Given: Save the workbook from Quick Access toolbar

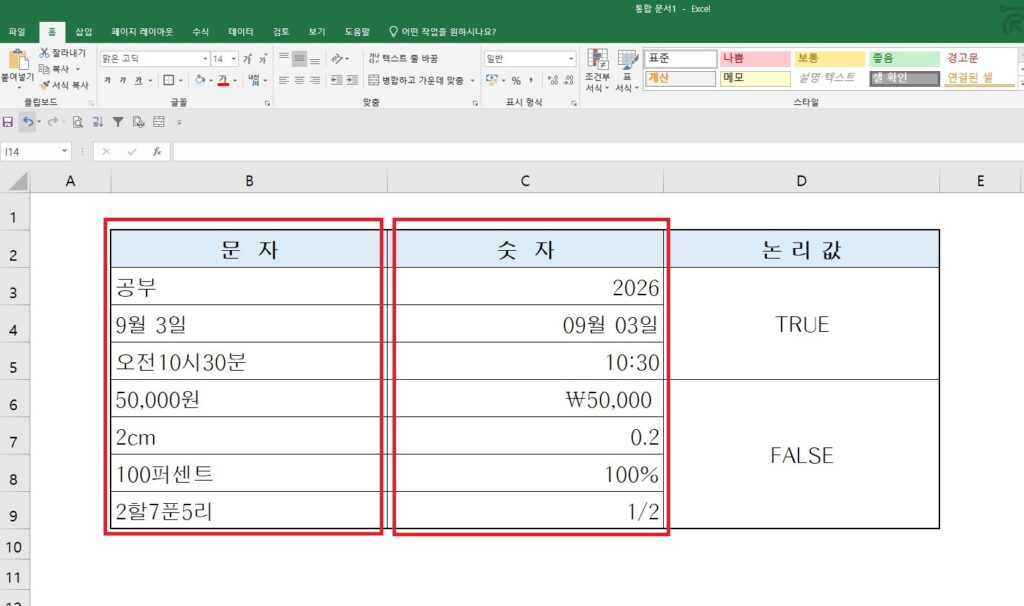Looking at the screenshot, I should coord(8,121).
